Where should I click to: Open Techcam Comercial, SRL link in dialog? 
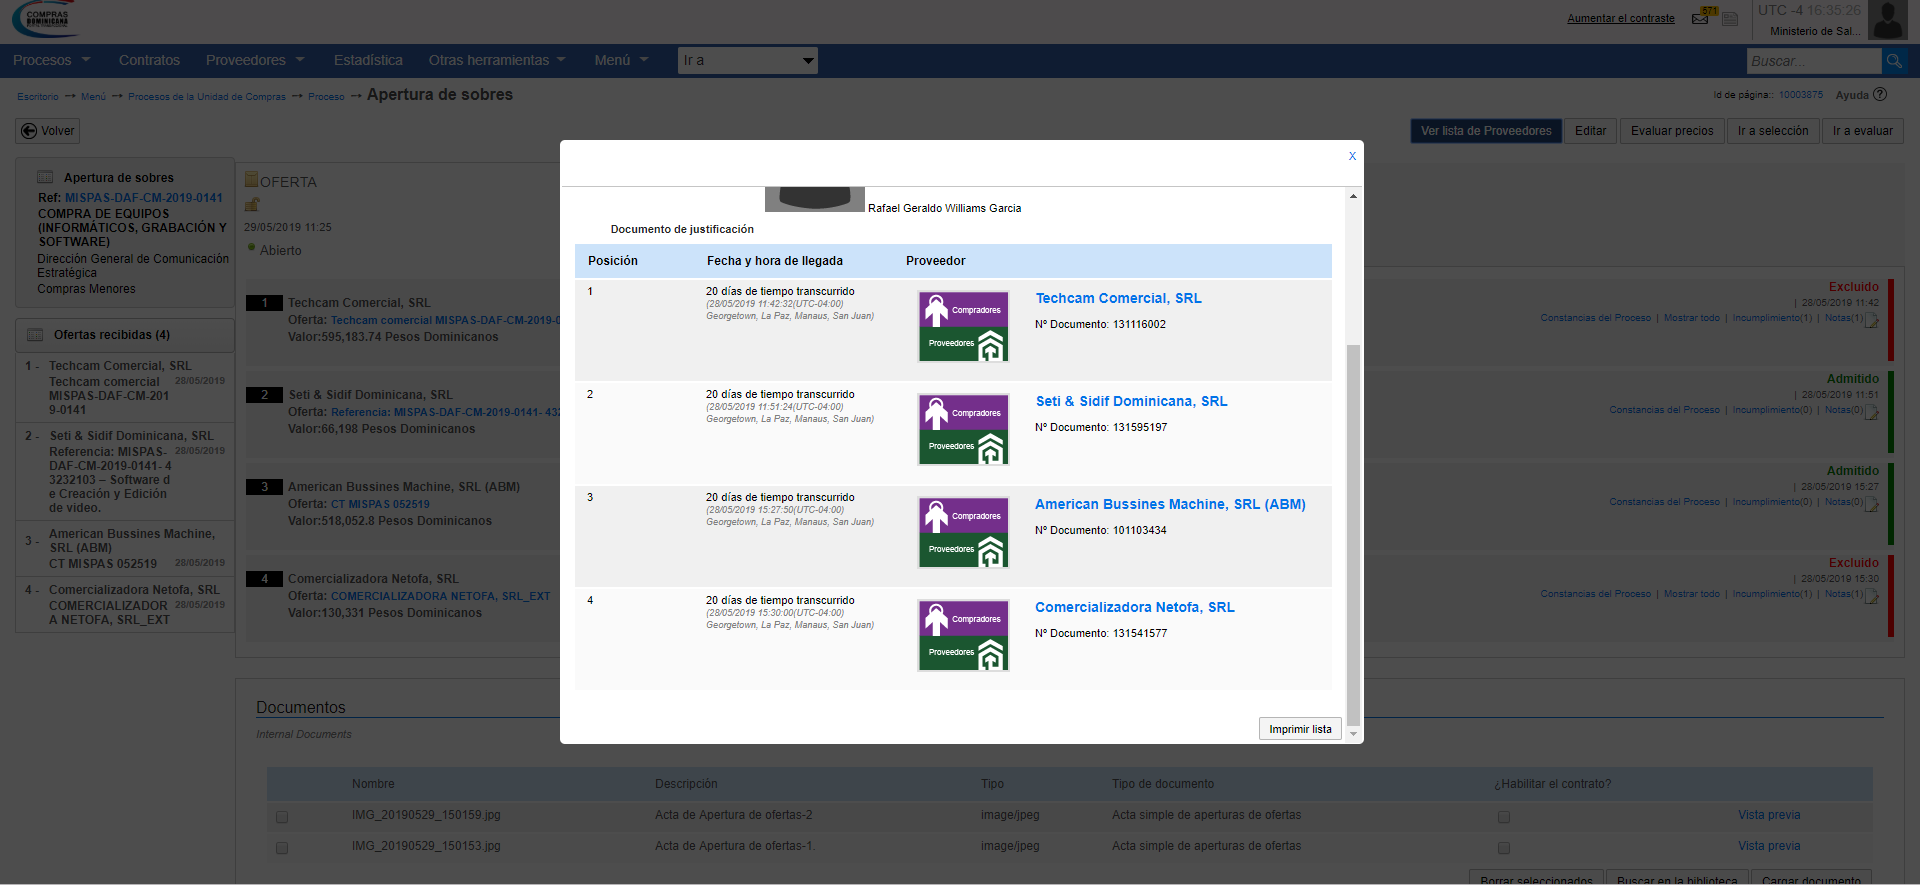1118,298
